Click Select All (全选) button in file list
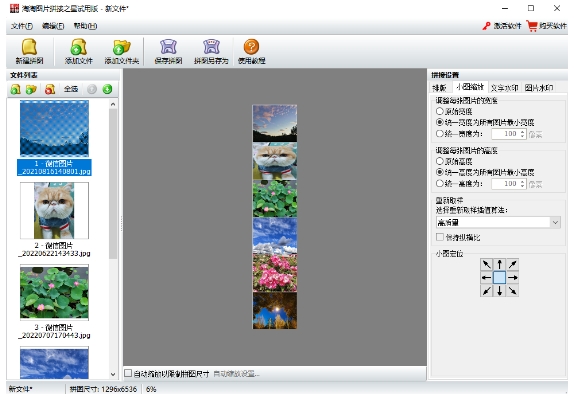 point(71,89)
